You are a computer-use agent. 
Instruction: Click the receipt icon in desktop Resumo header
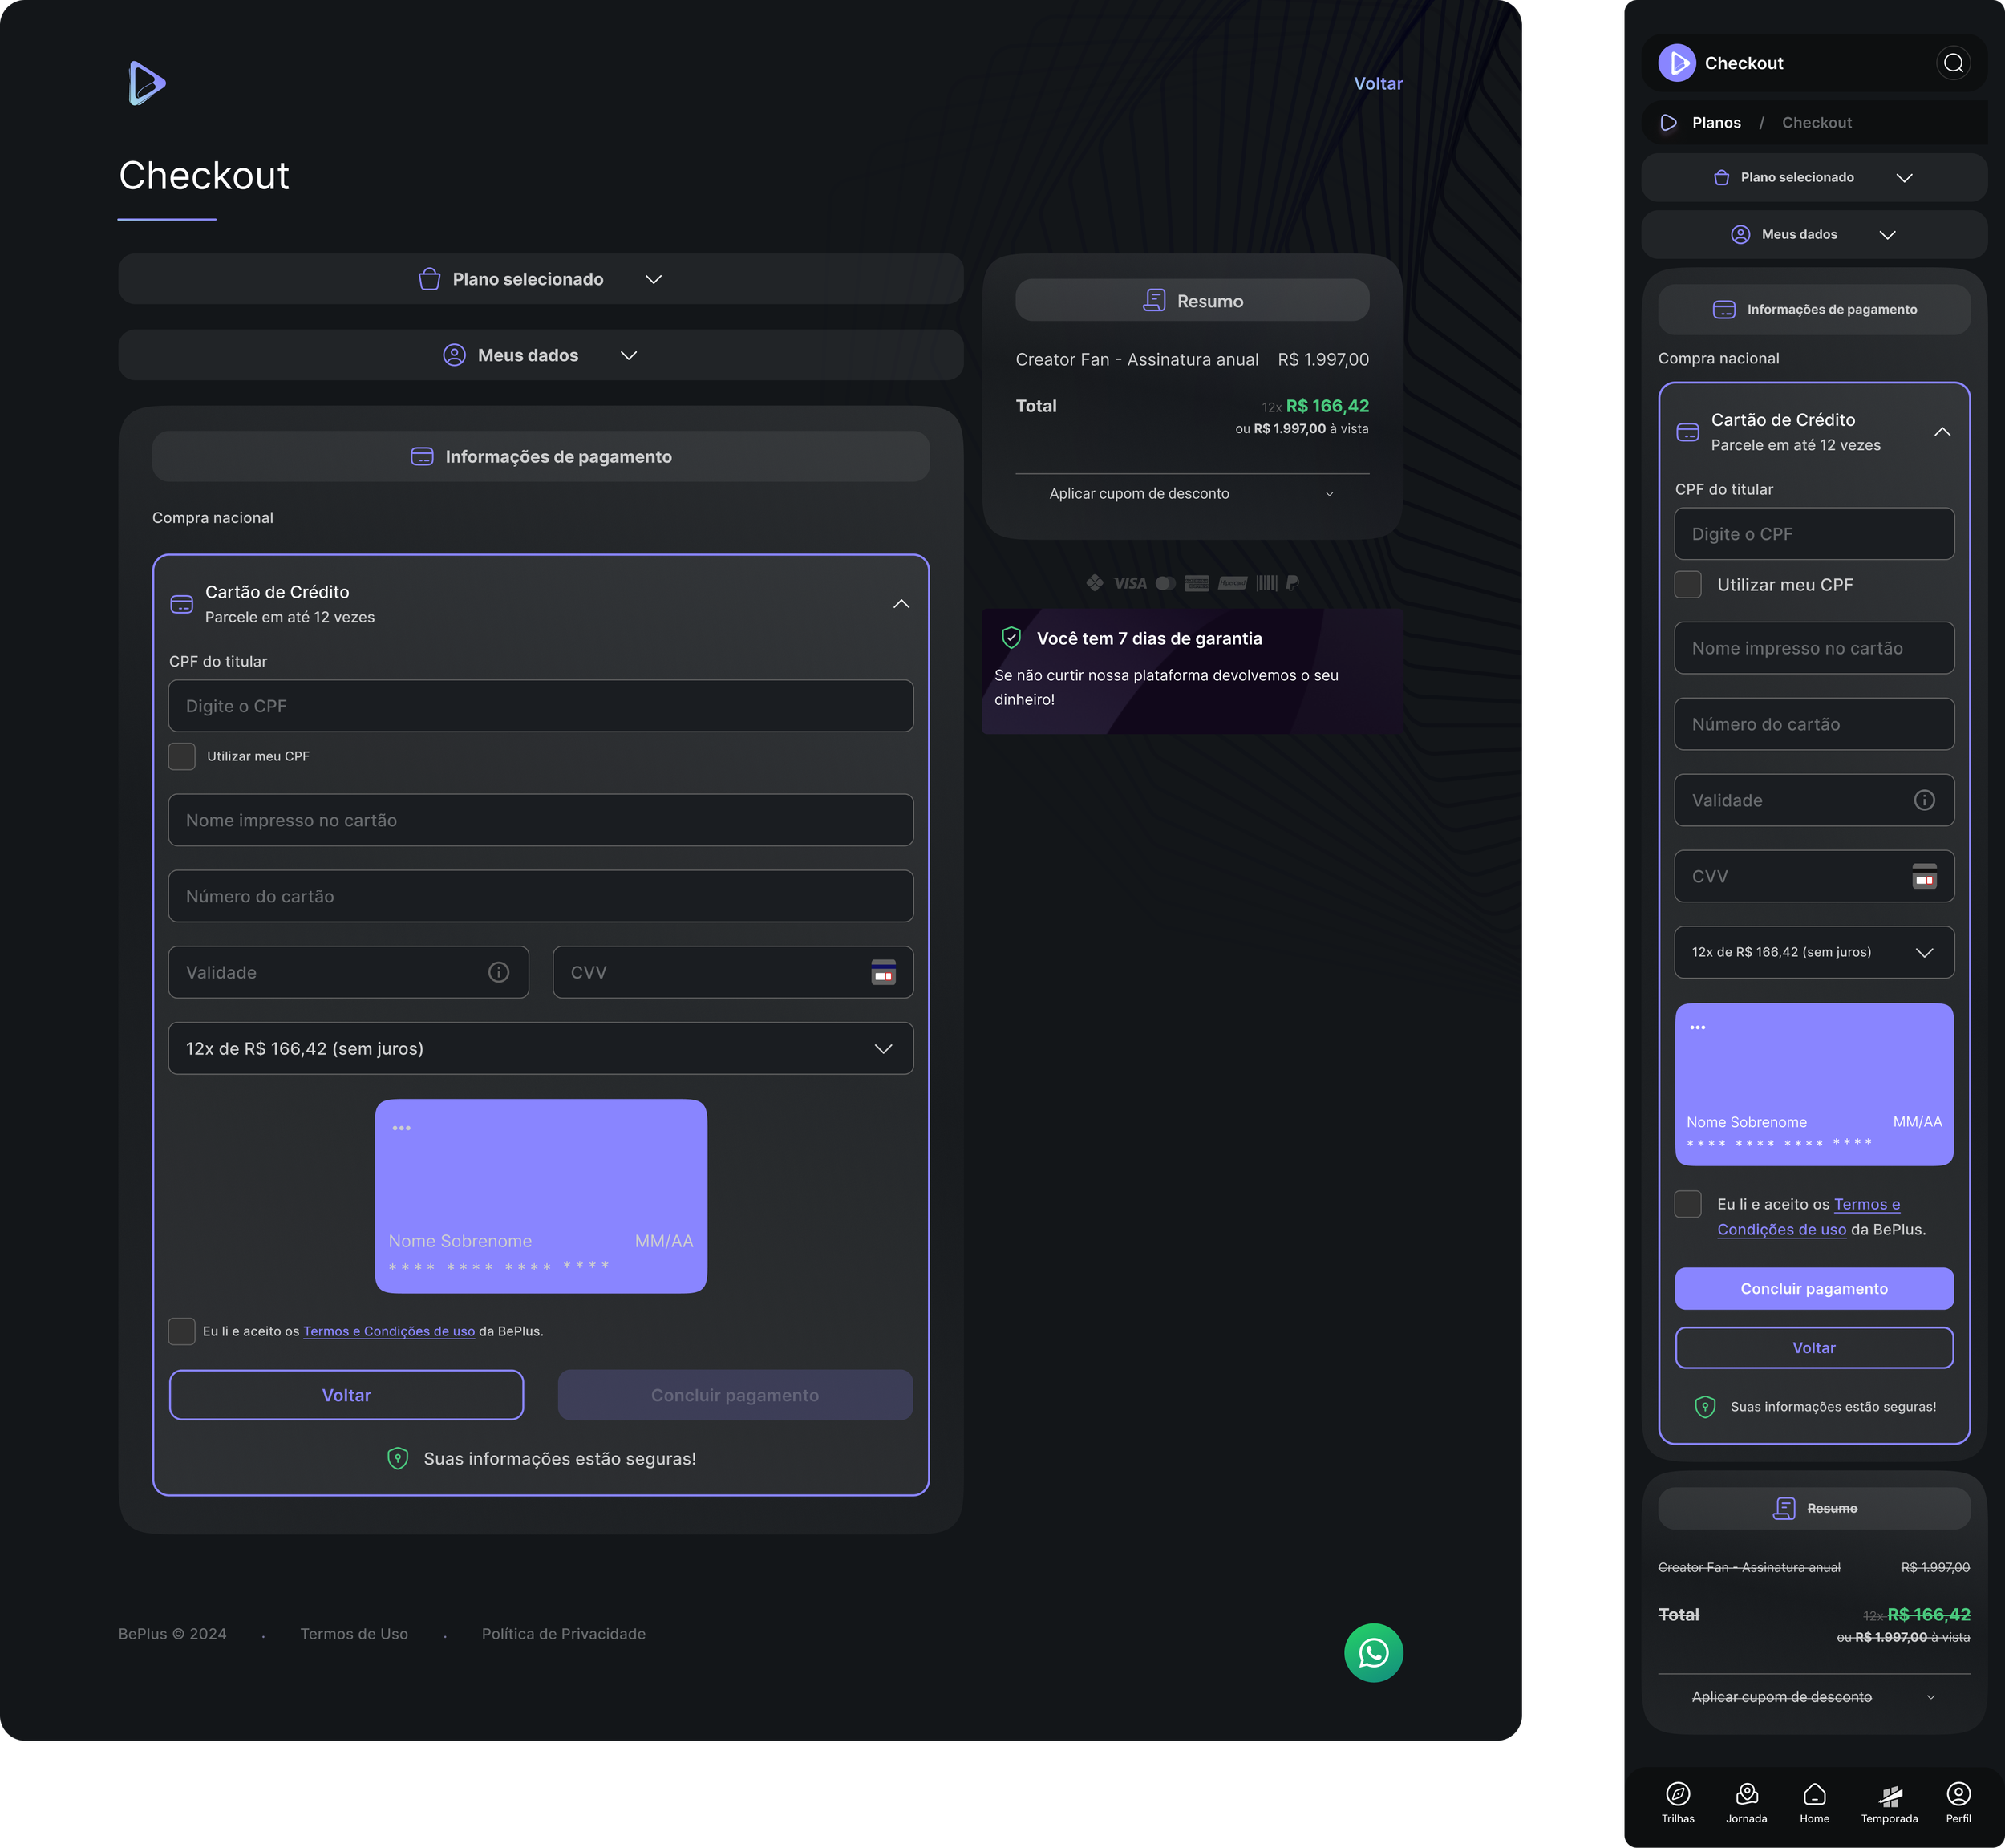point(1154,300)
